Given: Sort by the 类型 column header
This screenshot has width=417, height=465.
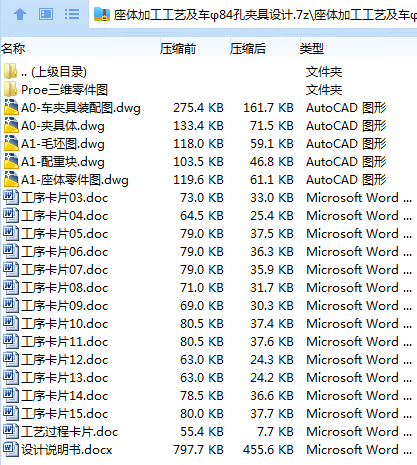Looking at the screenshot, I should (312, 49).
